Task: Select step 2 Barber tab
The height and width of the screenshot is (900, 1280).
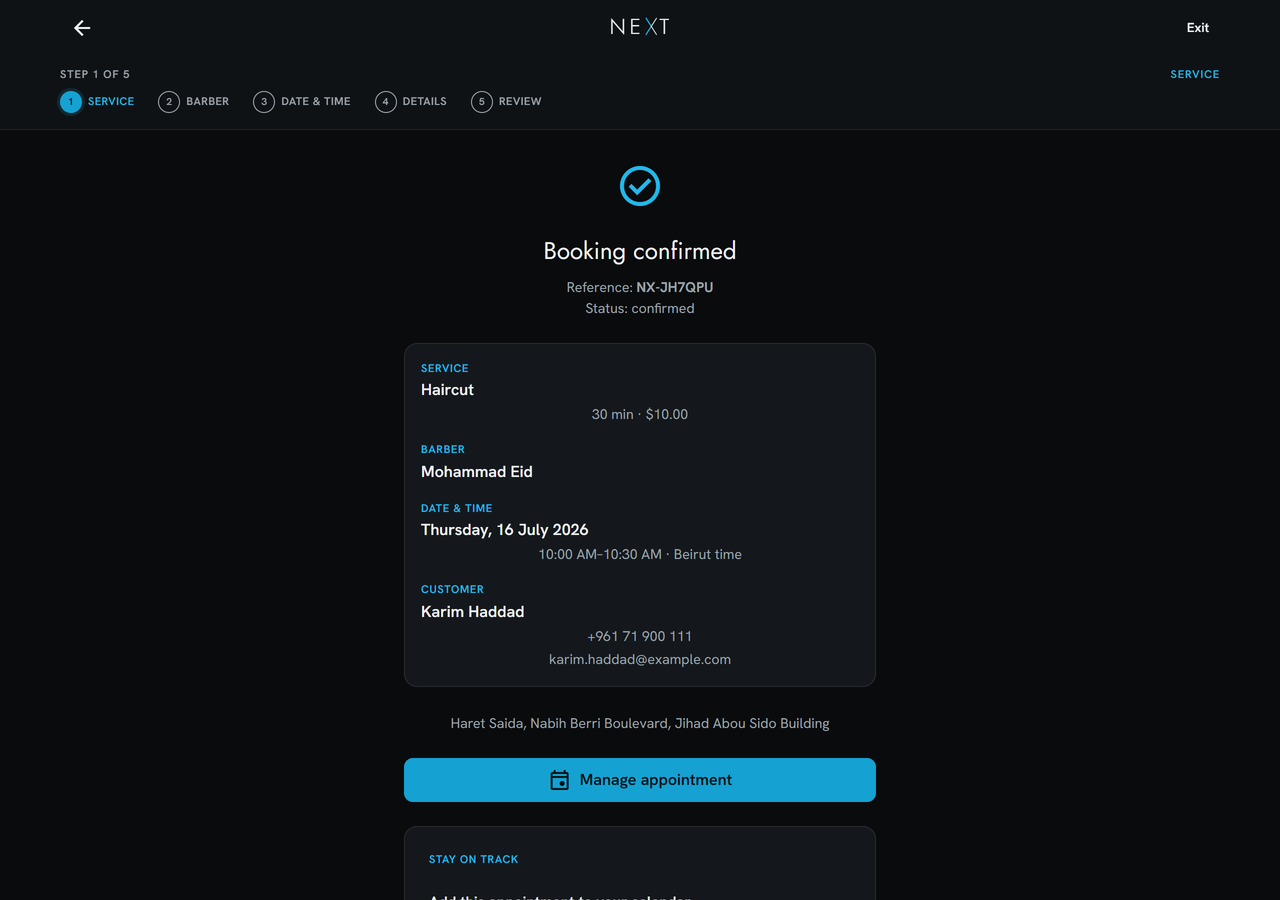Action: (194, 101)
